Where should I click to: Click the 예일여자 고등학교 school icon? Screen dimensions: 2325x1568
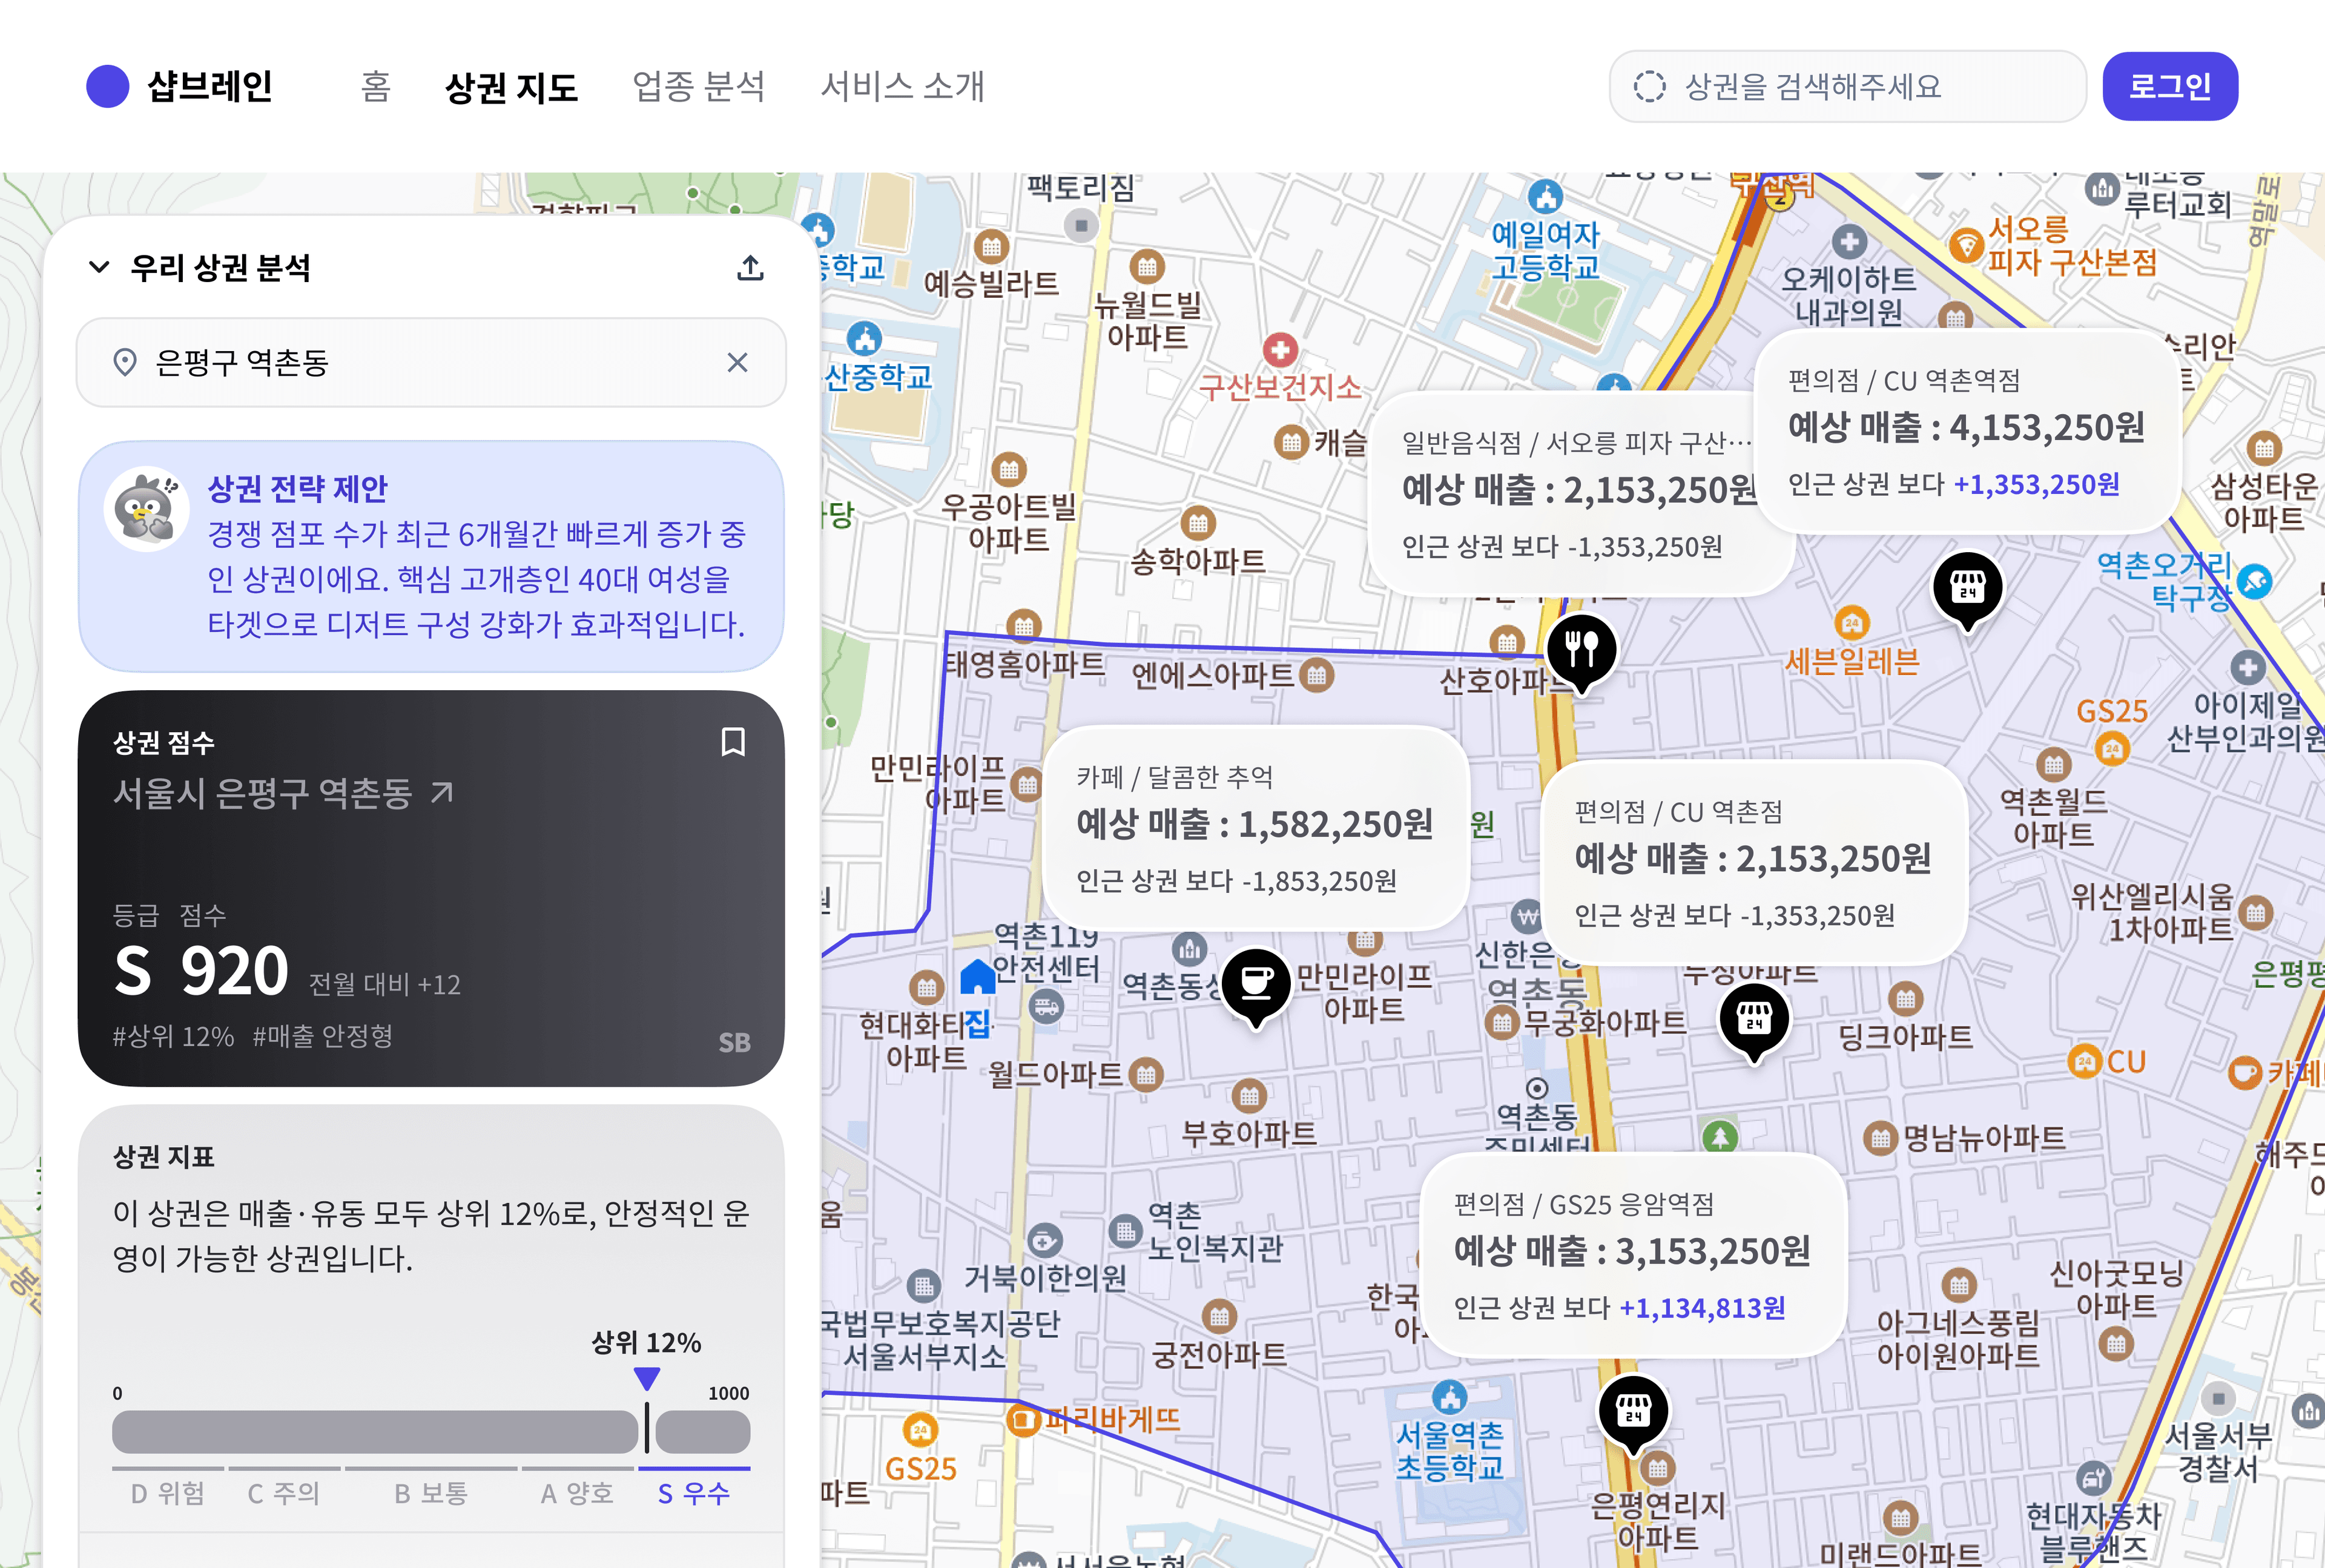pos(1545,196)
